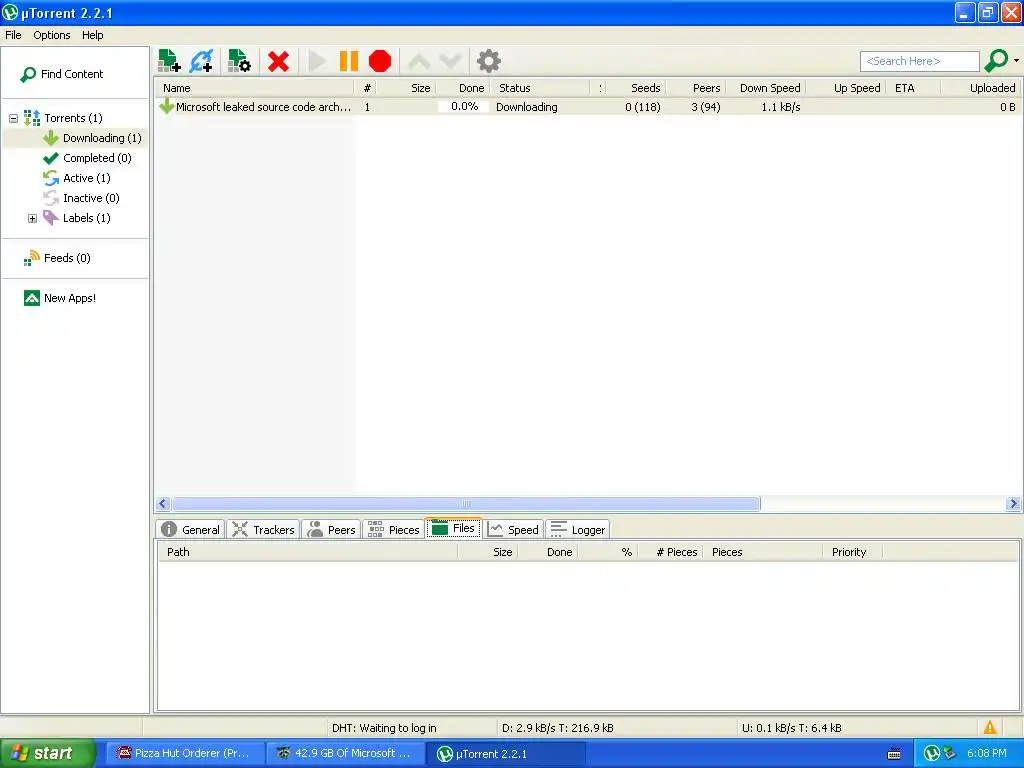Sort by the Uploaded column header
Image resolution: width=1024 pixels, height=768 pixels.
click(x=980, y=88)
